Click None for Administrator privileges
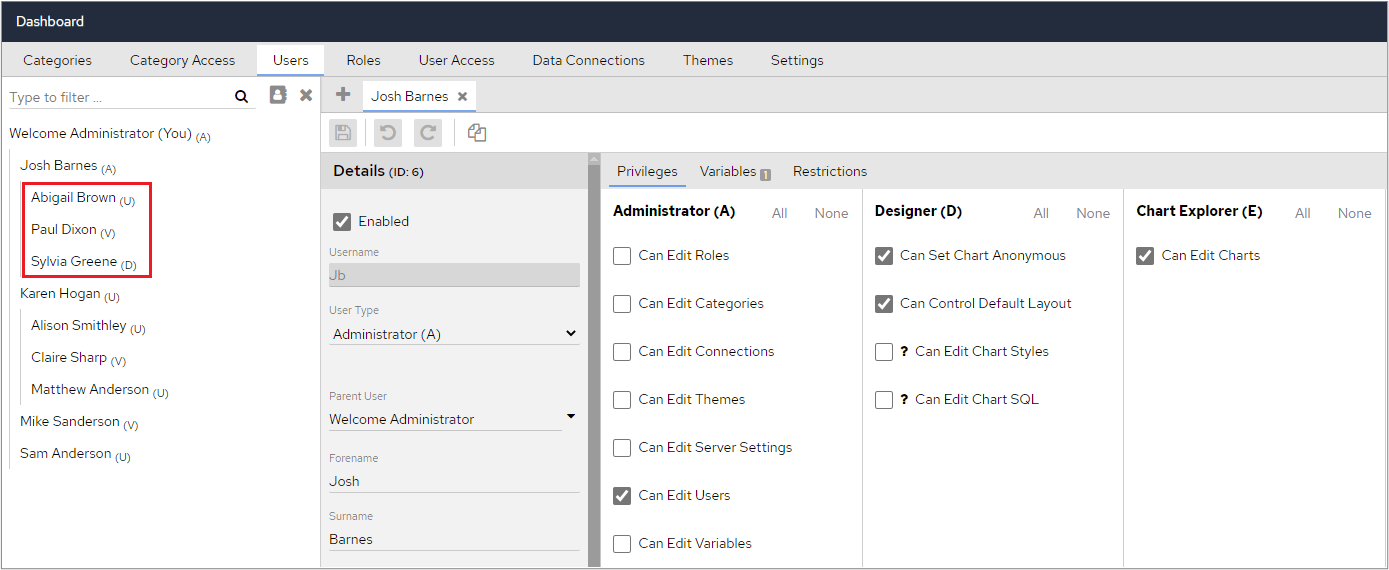The height and width of the screenshot is (570, 1389). (x=831, y=213)
